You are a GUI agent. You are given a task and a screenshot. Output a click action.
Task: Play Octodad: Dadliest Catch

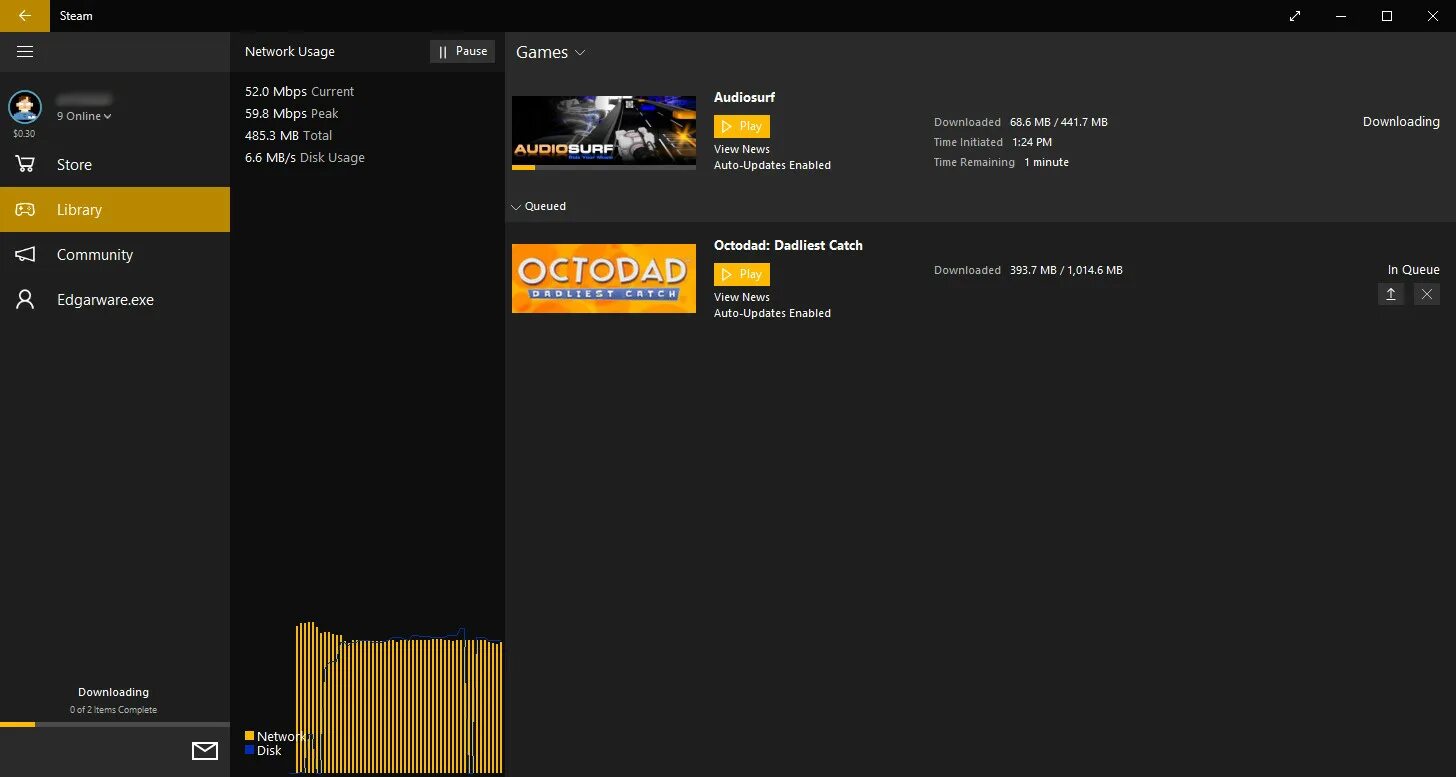click(742, 275)
